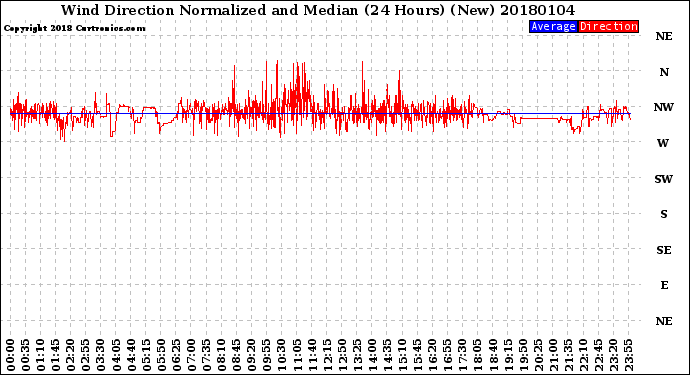The height and width of the screenshot is (375, 690).
Task: Click the 18:05 time axis label
Action: (x=478, y=355)
